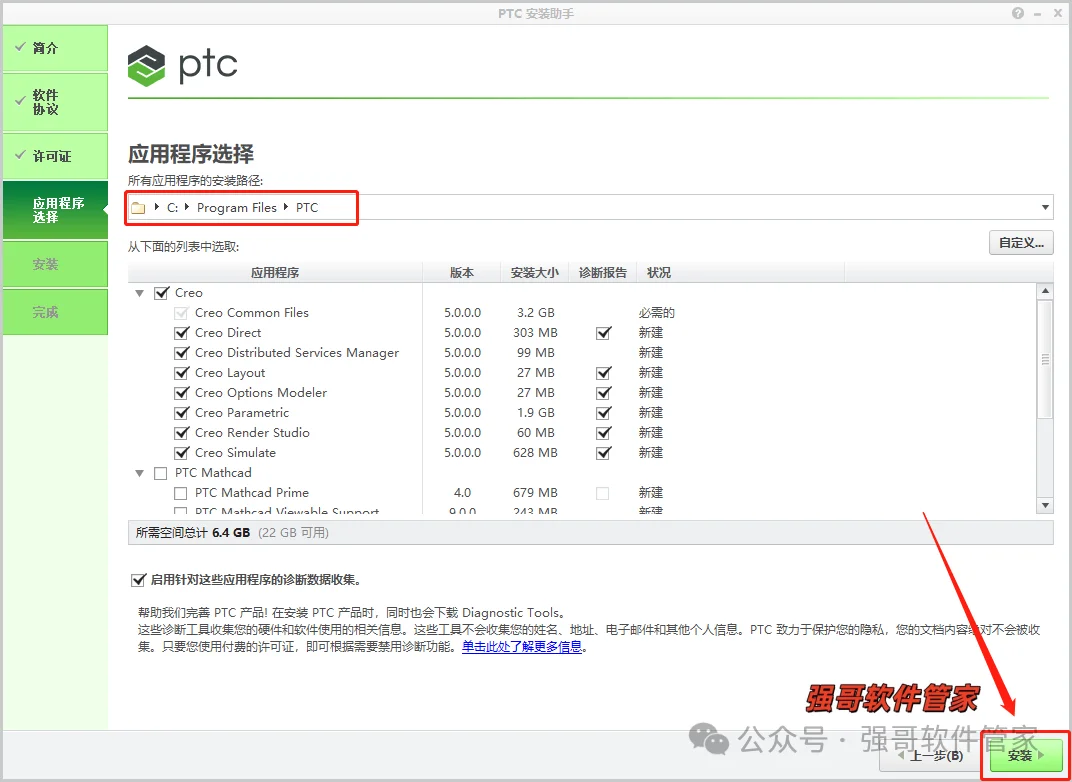
Task: Click the 6.4 GB total space text
Action: point(231,532)
